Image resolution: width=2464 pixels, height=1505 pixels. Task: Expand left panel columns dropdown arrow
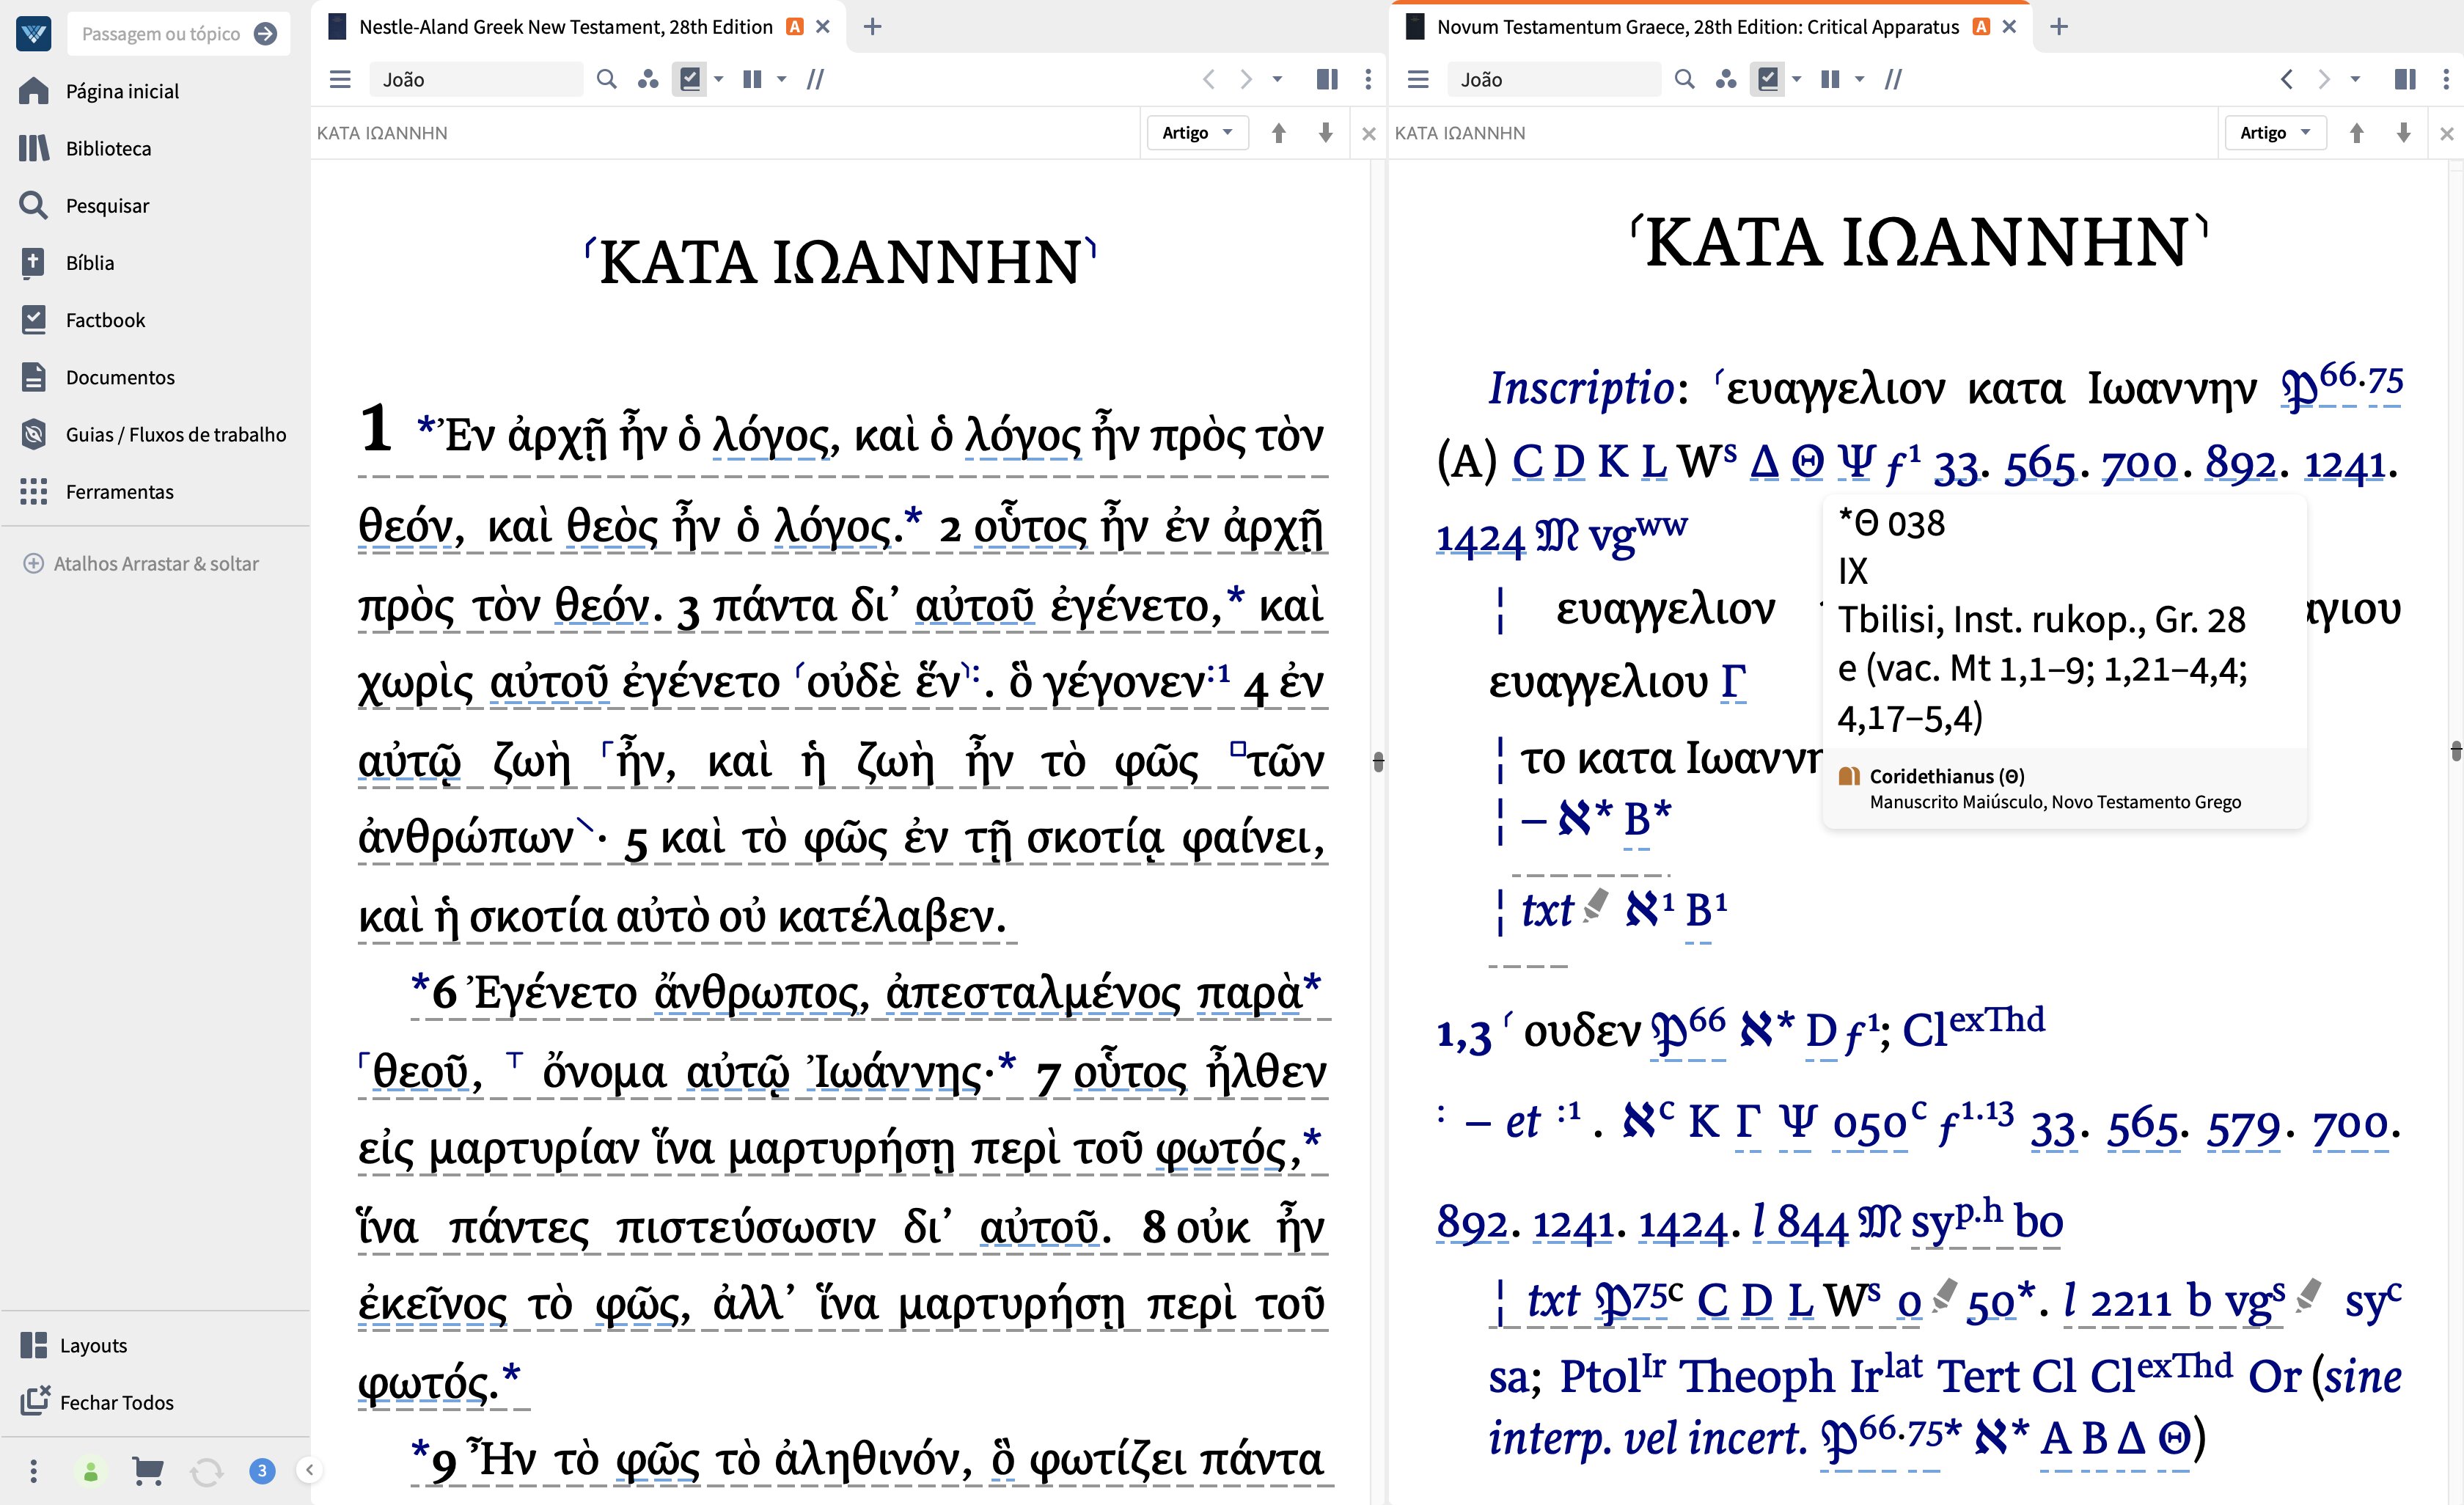[782, 79]
